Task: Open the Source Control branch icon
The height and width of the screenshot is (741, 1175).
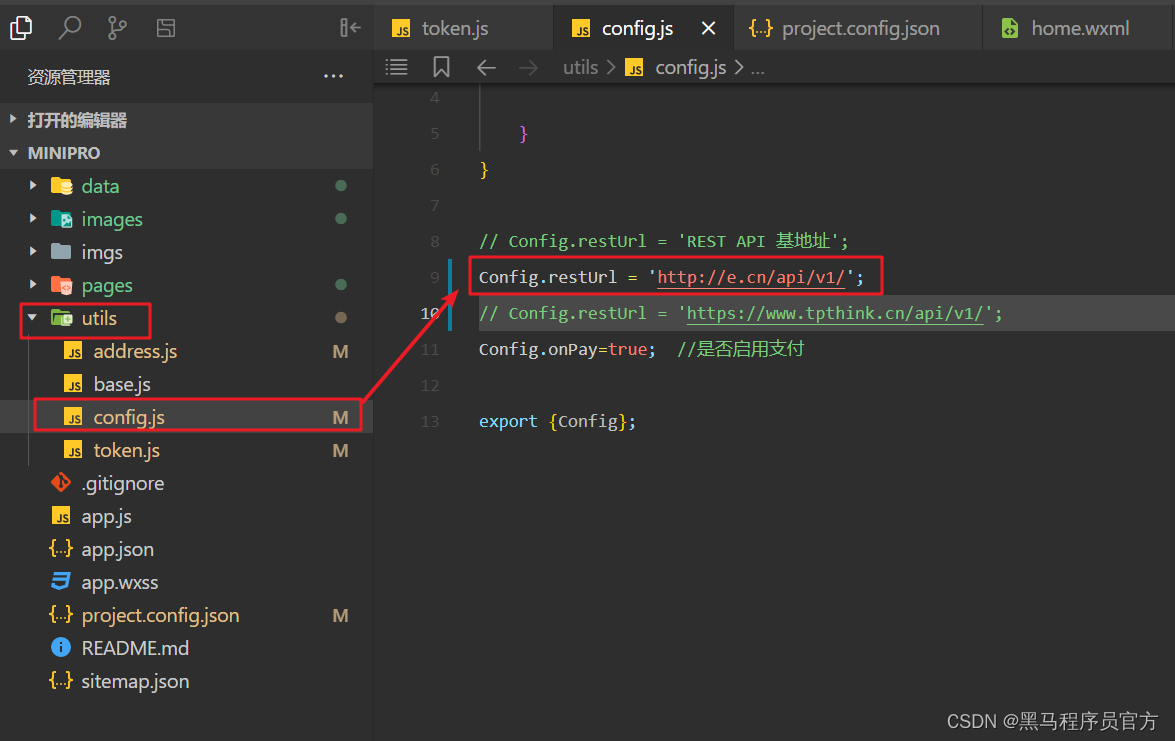Action: 117,28
